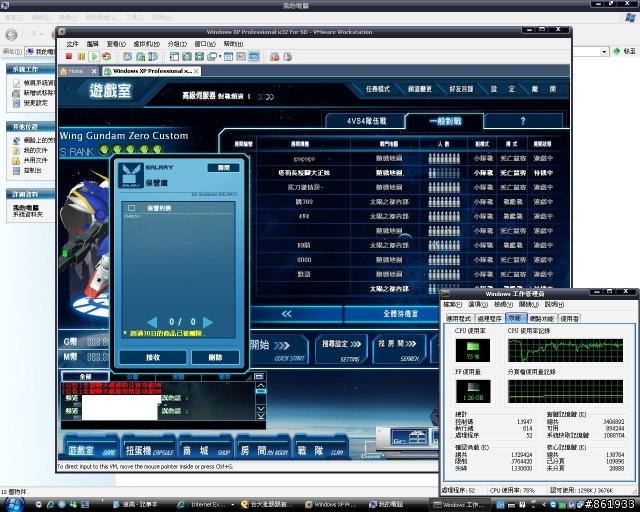640x512 pixels.
Task: Click the chat window expand icon
Action: coord(258,376)
